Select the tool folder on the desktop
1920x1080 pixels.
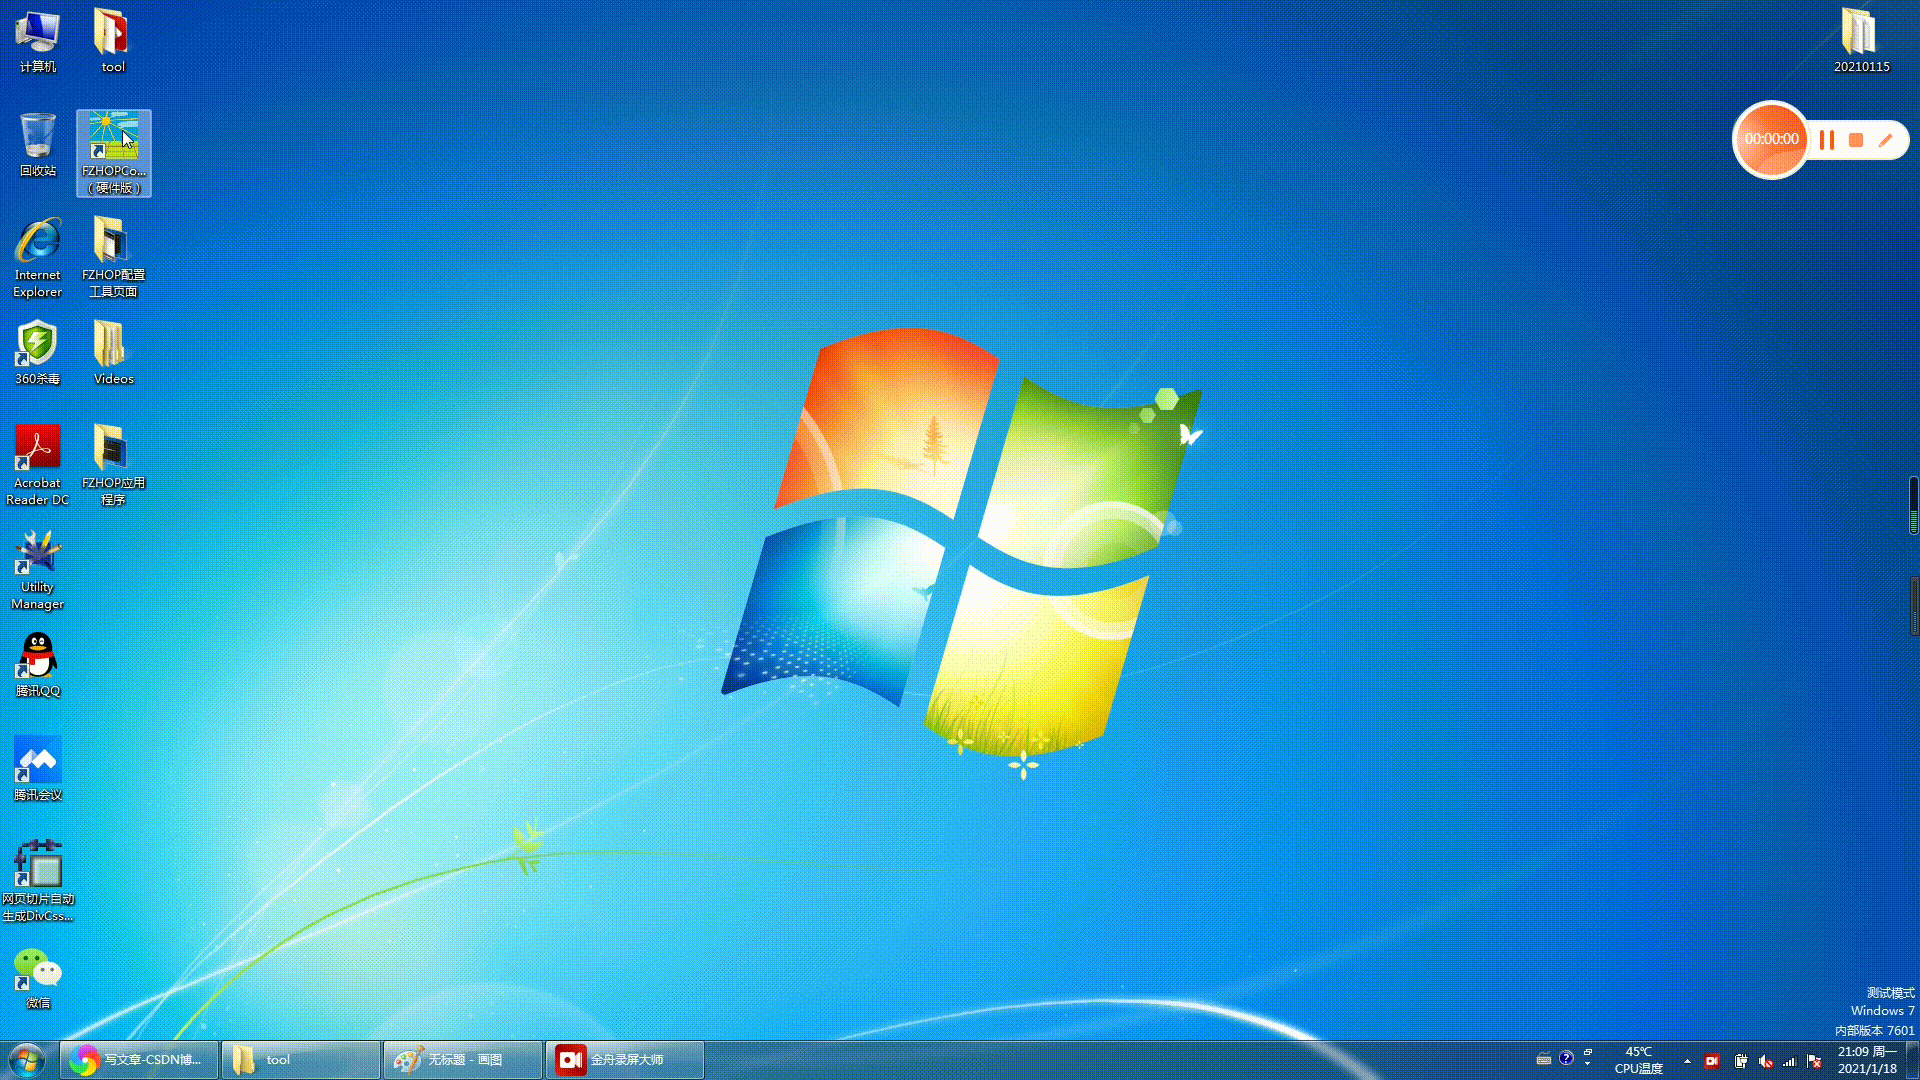pyautogui.click(x=113, y=42)
